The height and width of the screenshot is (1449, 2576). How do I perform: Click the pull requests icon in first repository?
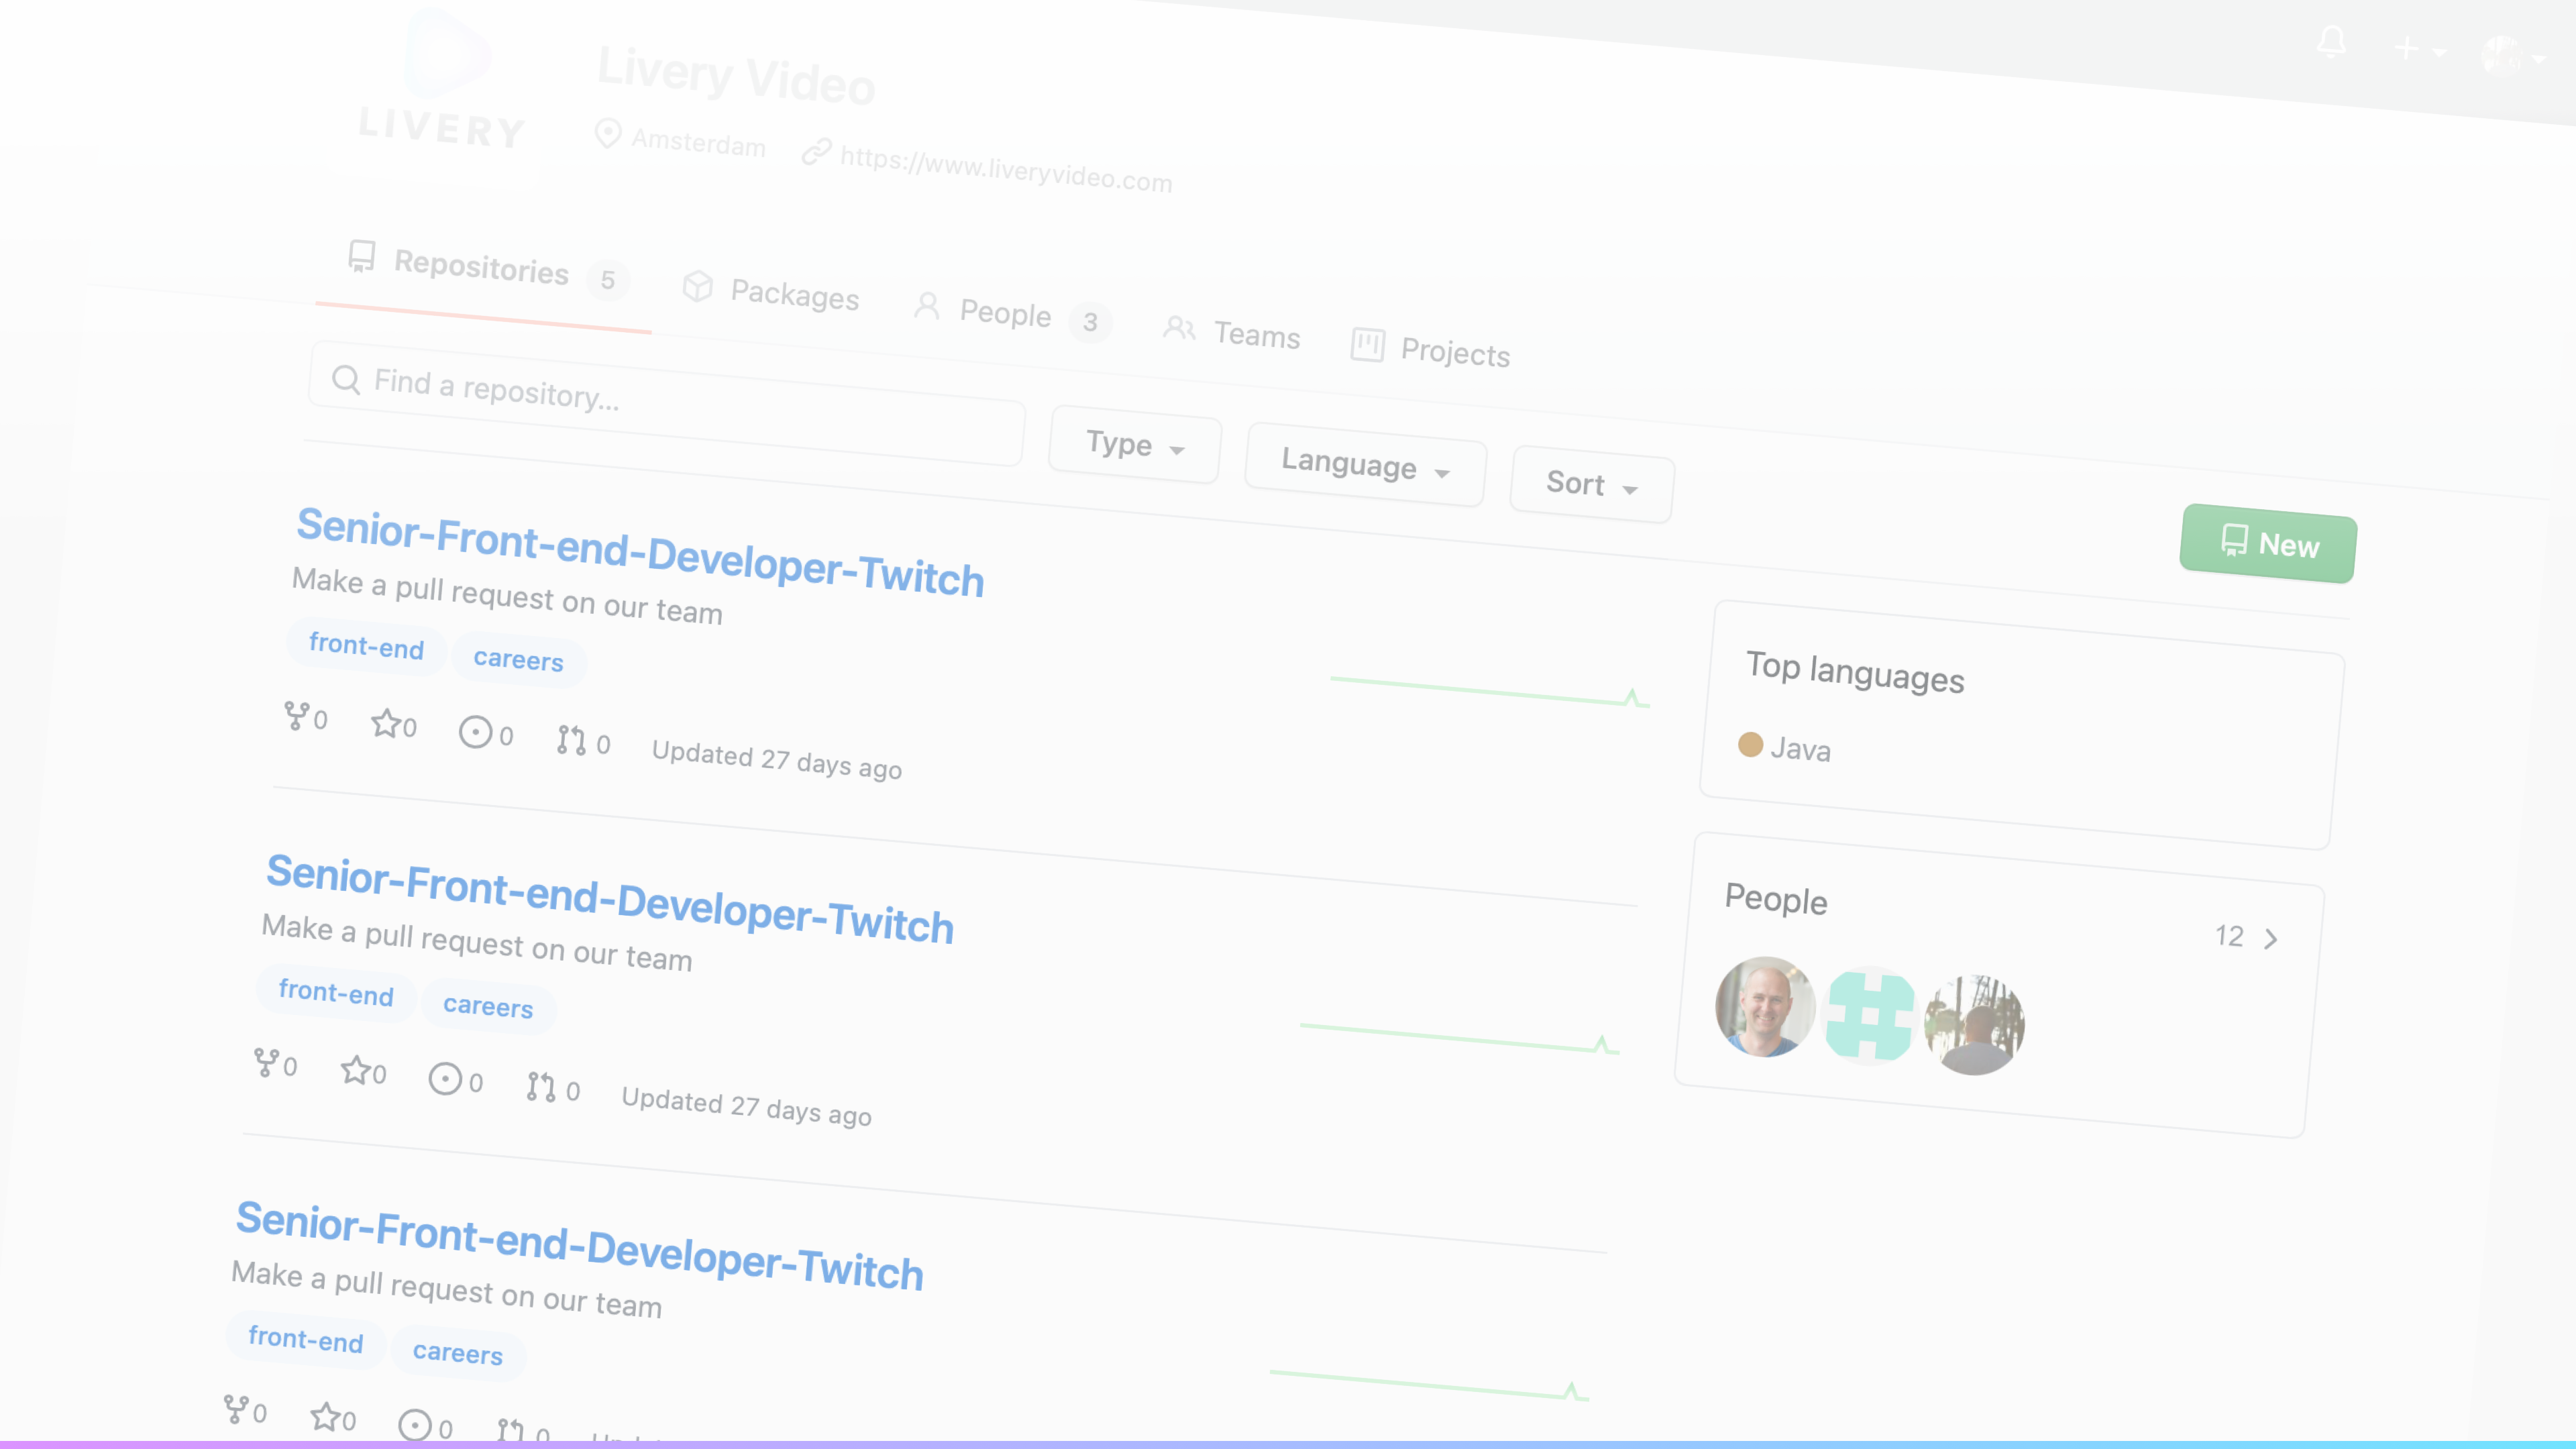[571, 740]
